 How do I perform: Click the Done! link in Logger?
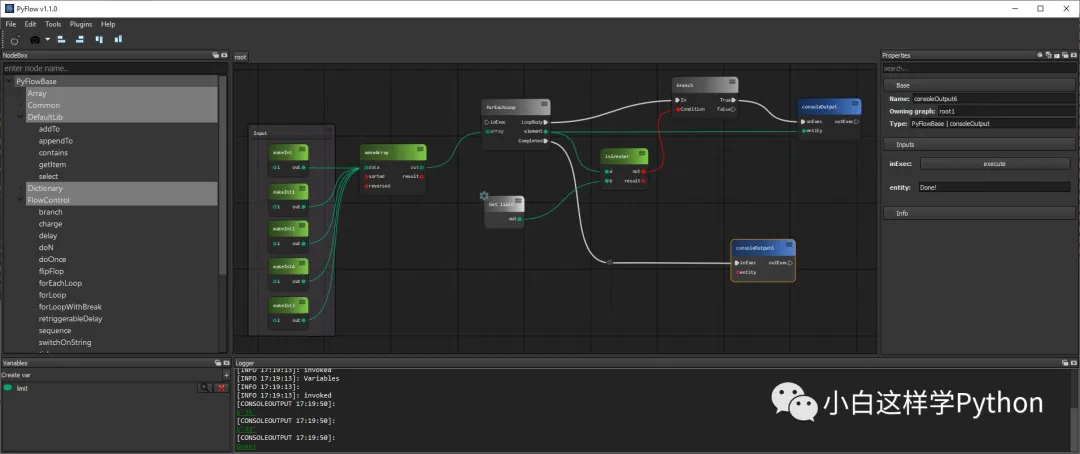pos(246,446)
